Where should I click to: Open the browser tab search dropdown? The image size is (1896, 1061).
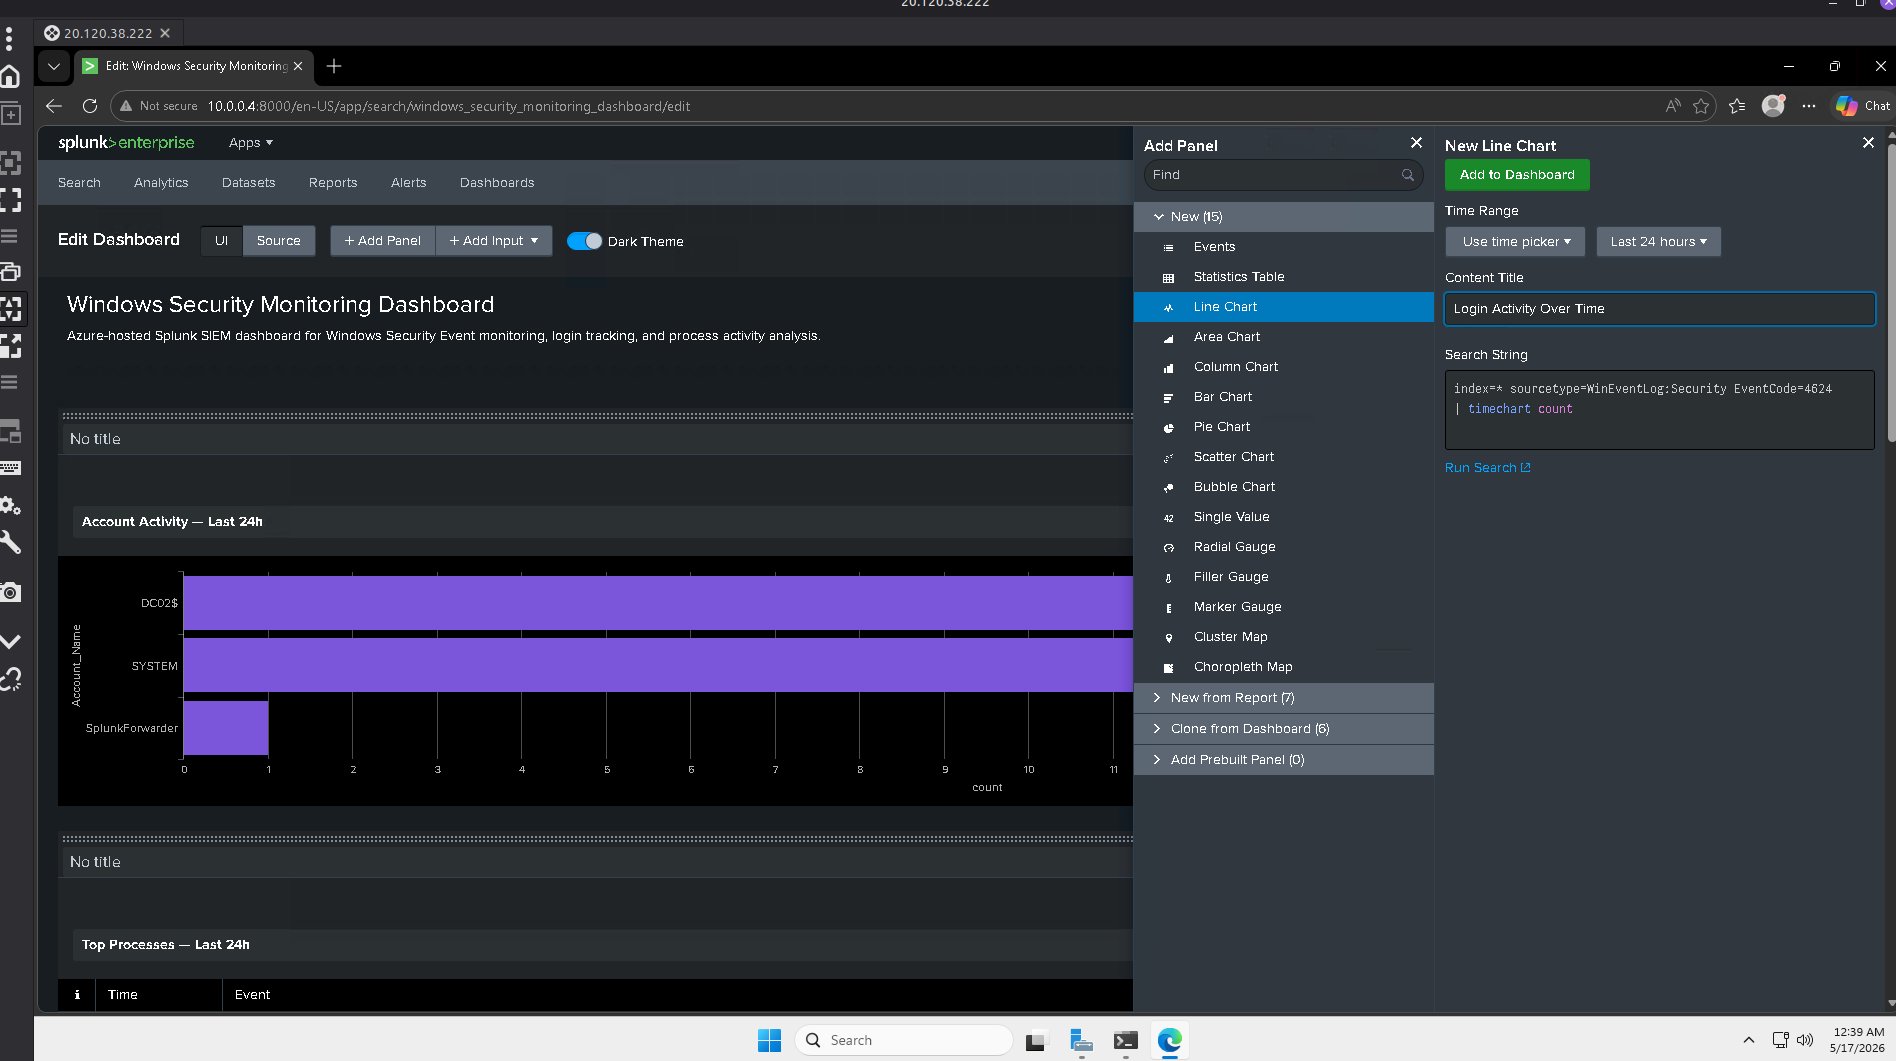point(54,66)
